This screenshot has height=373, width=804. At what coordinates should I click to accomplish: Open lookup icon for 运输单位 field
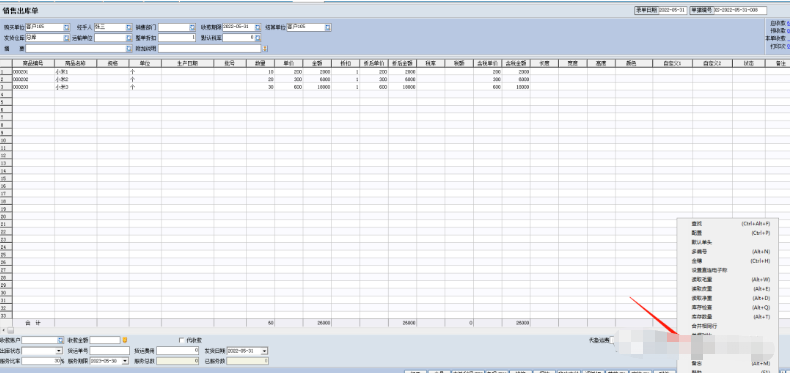point(129,38)
